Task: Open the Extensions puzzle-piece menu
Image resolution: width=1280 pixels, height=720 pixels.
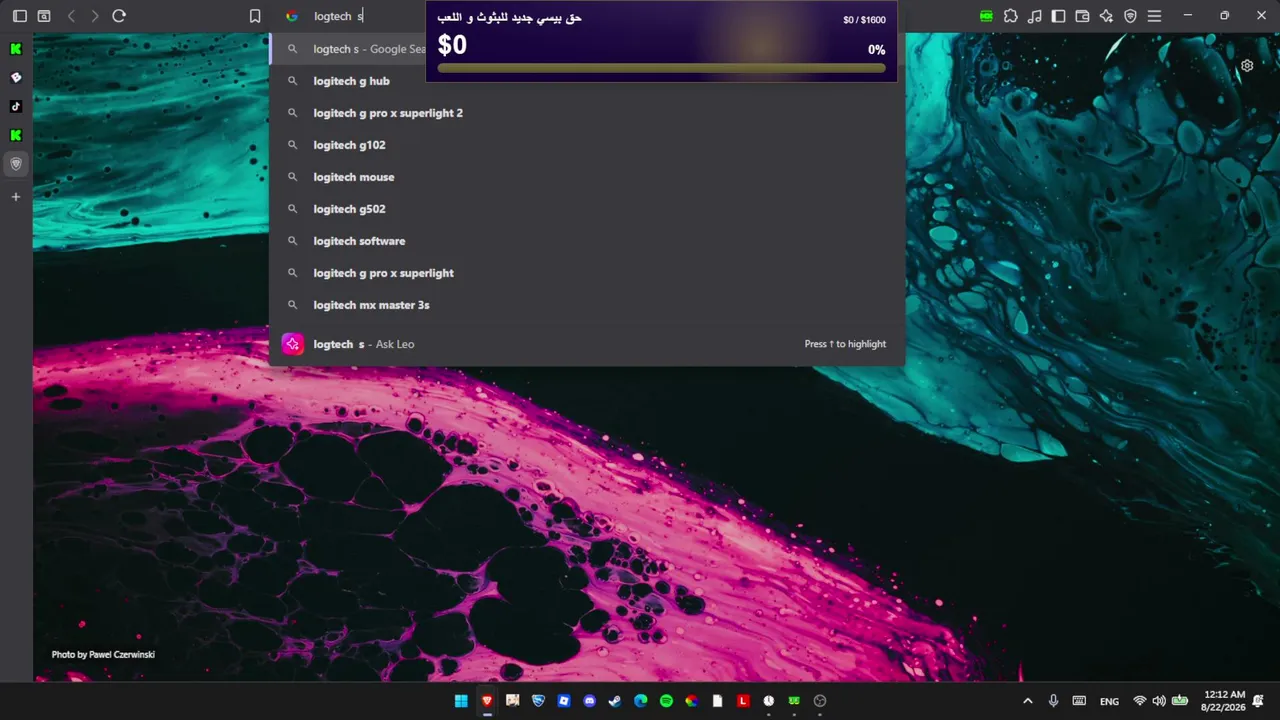Action: 1011,16
